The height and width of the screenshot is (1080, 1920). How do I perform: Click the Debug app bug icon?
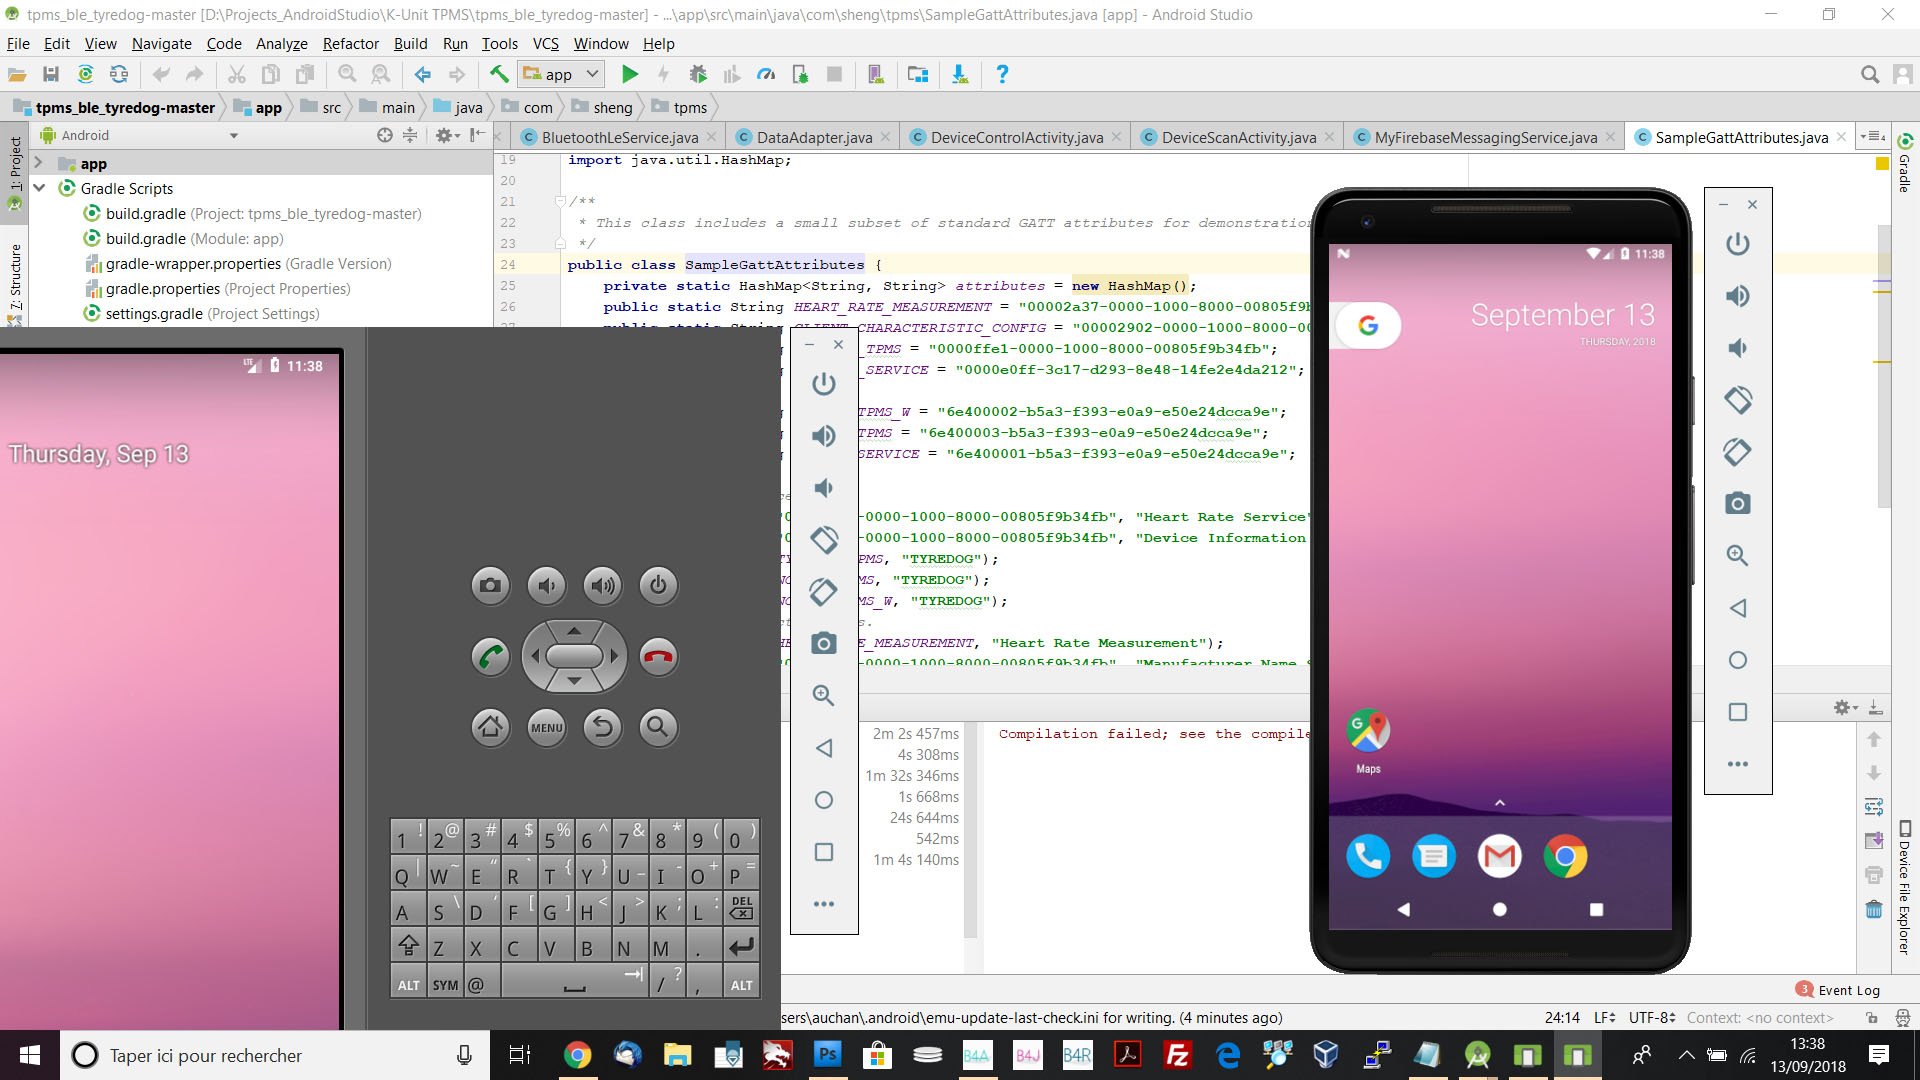click(698, 74)
